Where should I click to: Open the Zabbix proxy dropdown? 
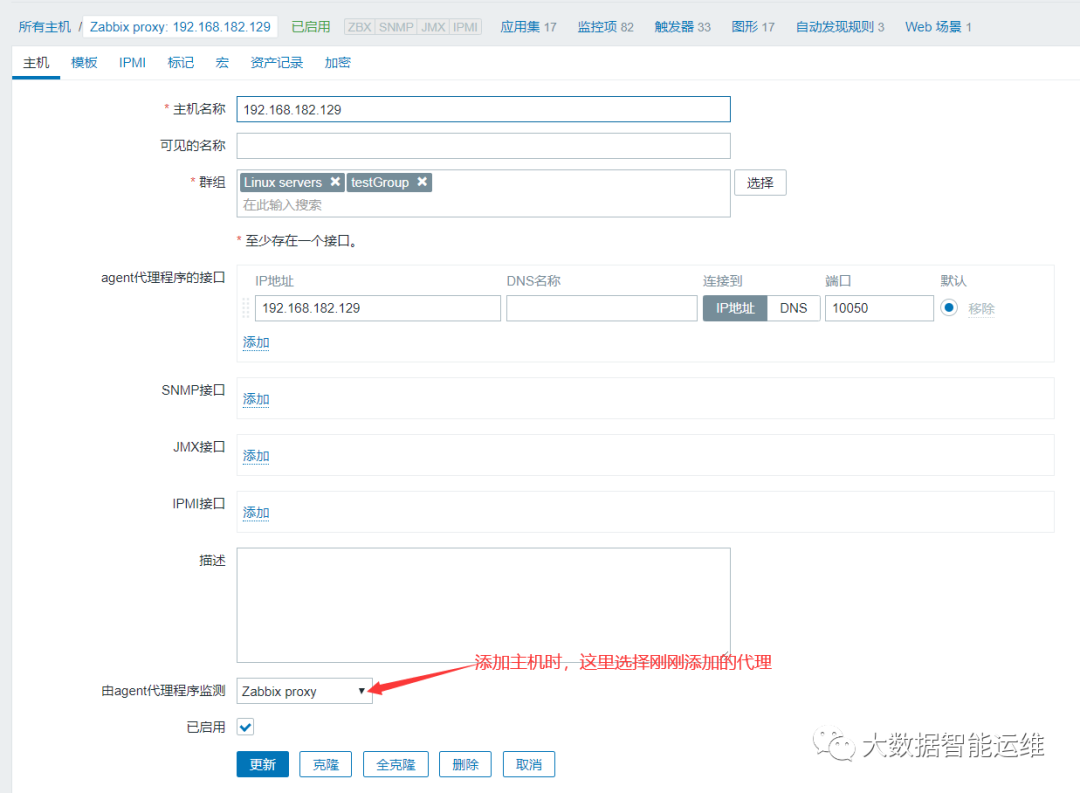point(304,691)
